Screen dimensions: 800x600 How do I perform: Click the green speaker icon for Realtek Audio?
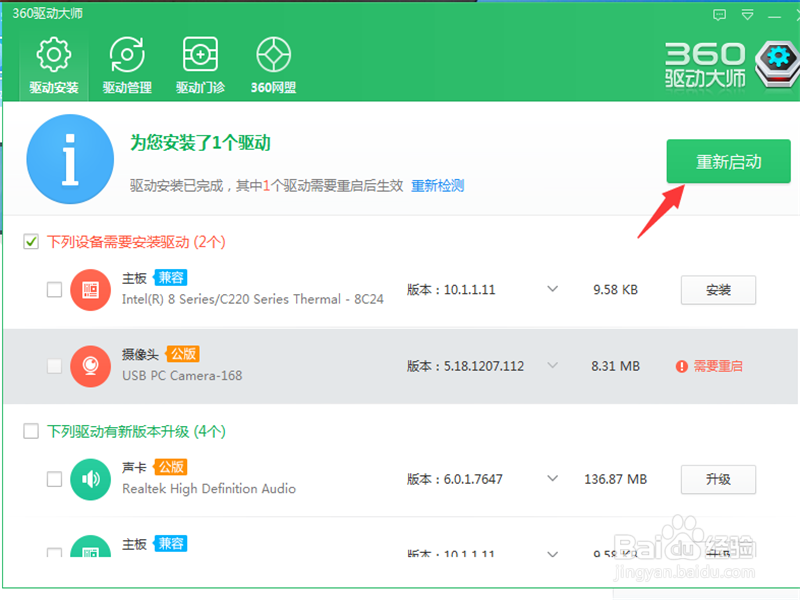pos(90,479)
